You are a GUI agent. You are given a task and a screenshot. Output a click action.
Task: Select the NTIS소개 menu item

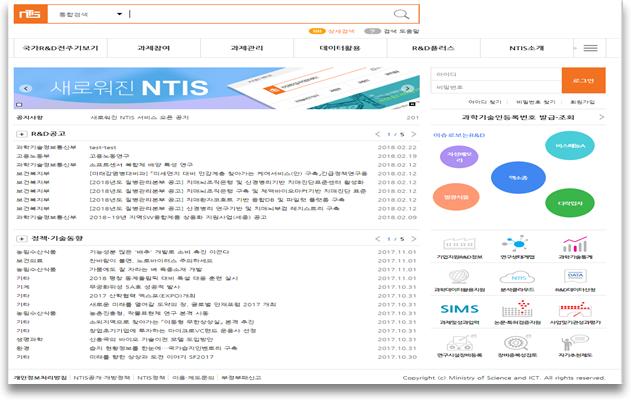[x=527, y=48]
